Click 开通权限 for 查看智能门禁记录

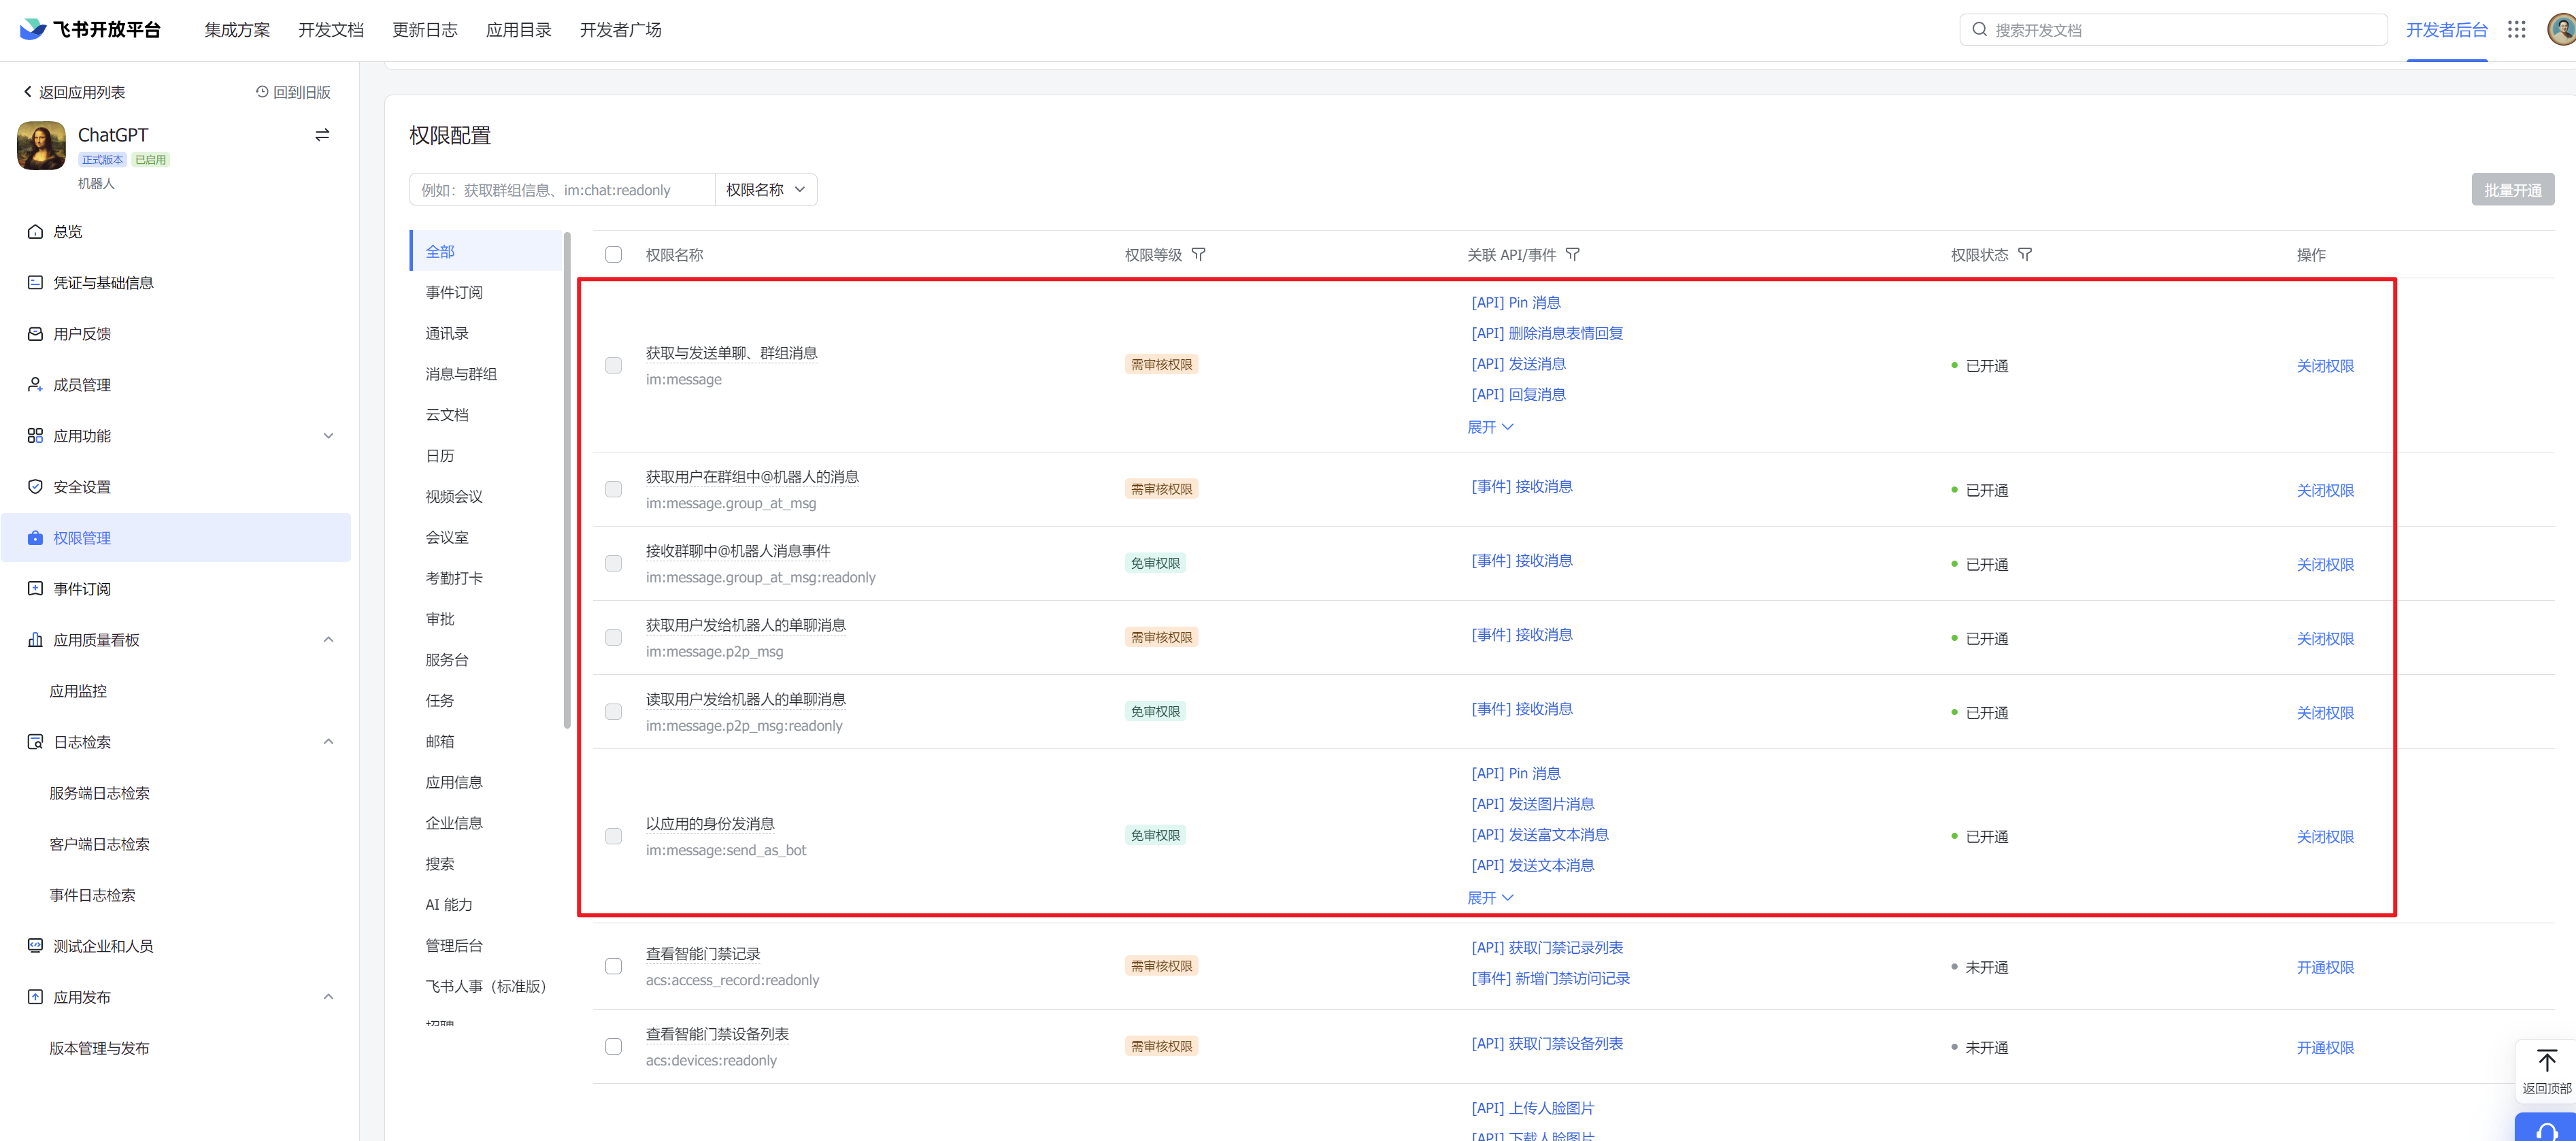click(2324, 967)
